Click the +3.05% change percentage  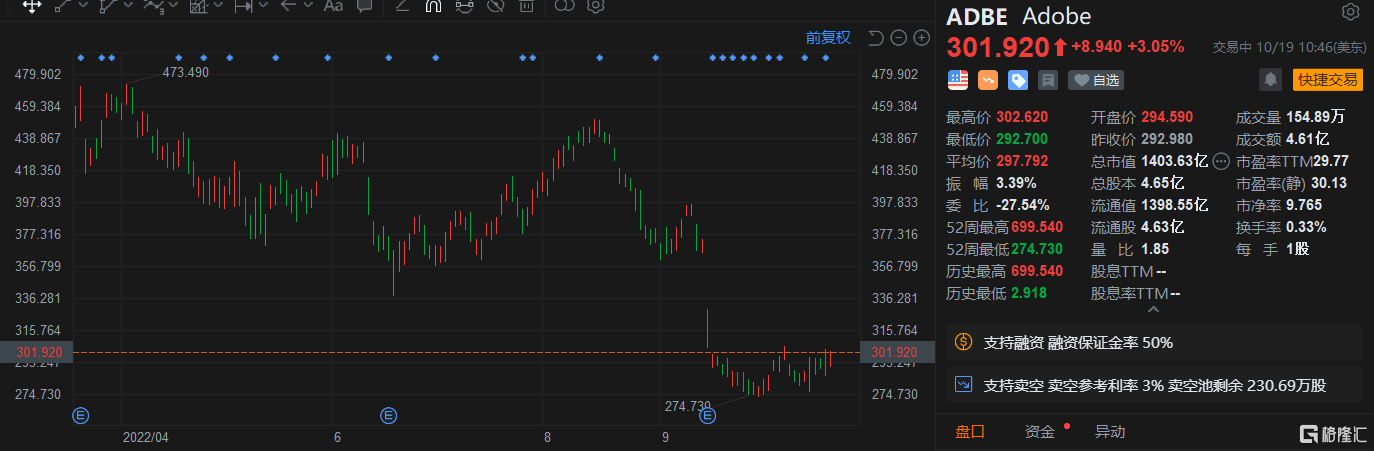point(1156,46)
